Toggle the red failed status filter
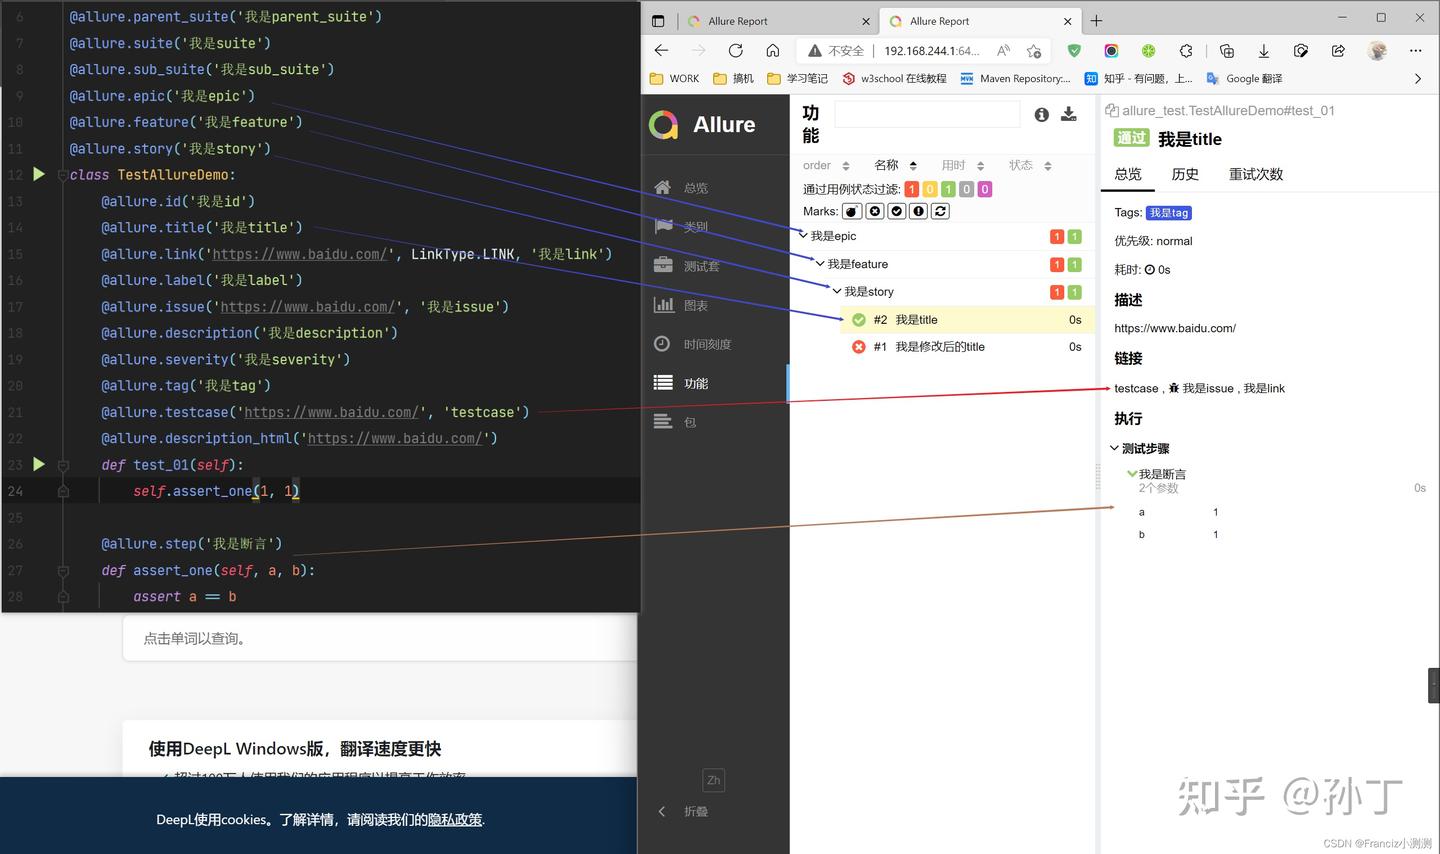Screen dimensions: 1440x854 pos(912,189)
